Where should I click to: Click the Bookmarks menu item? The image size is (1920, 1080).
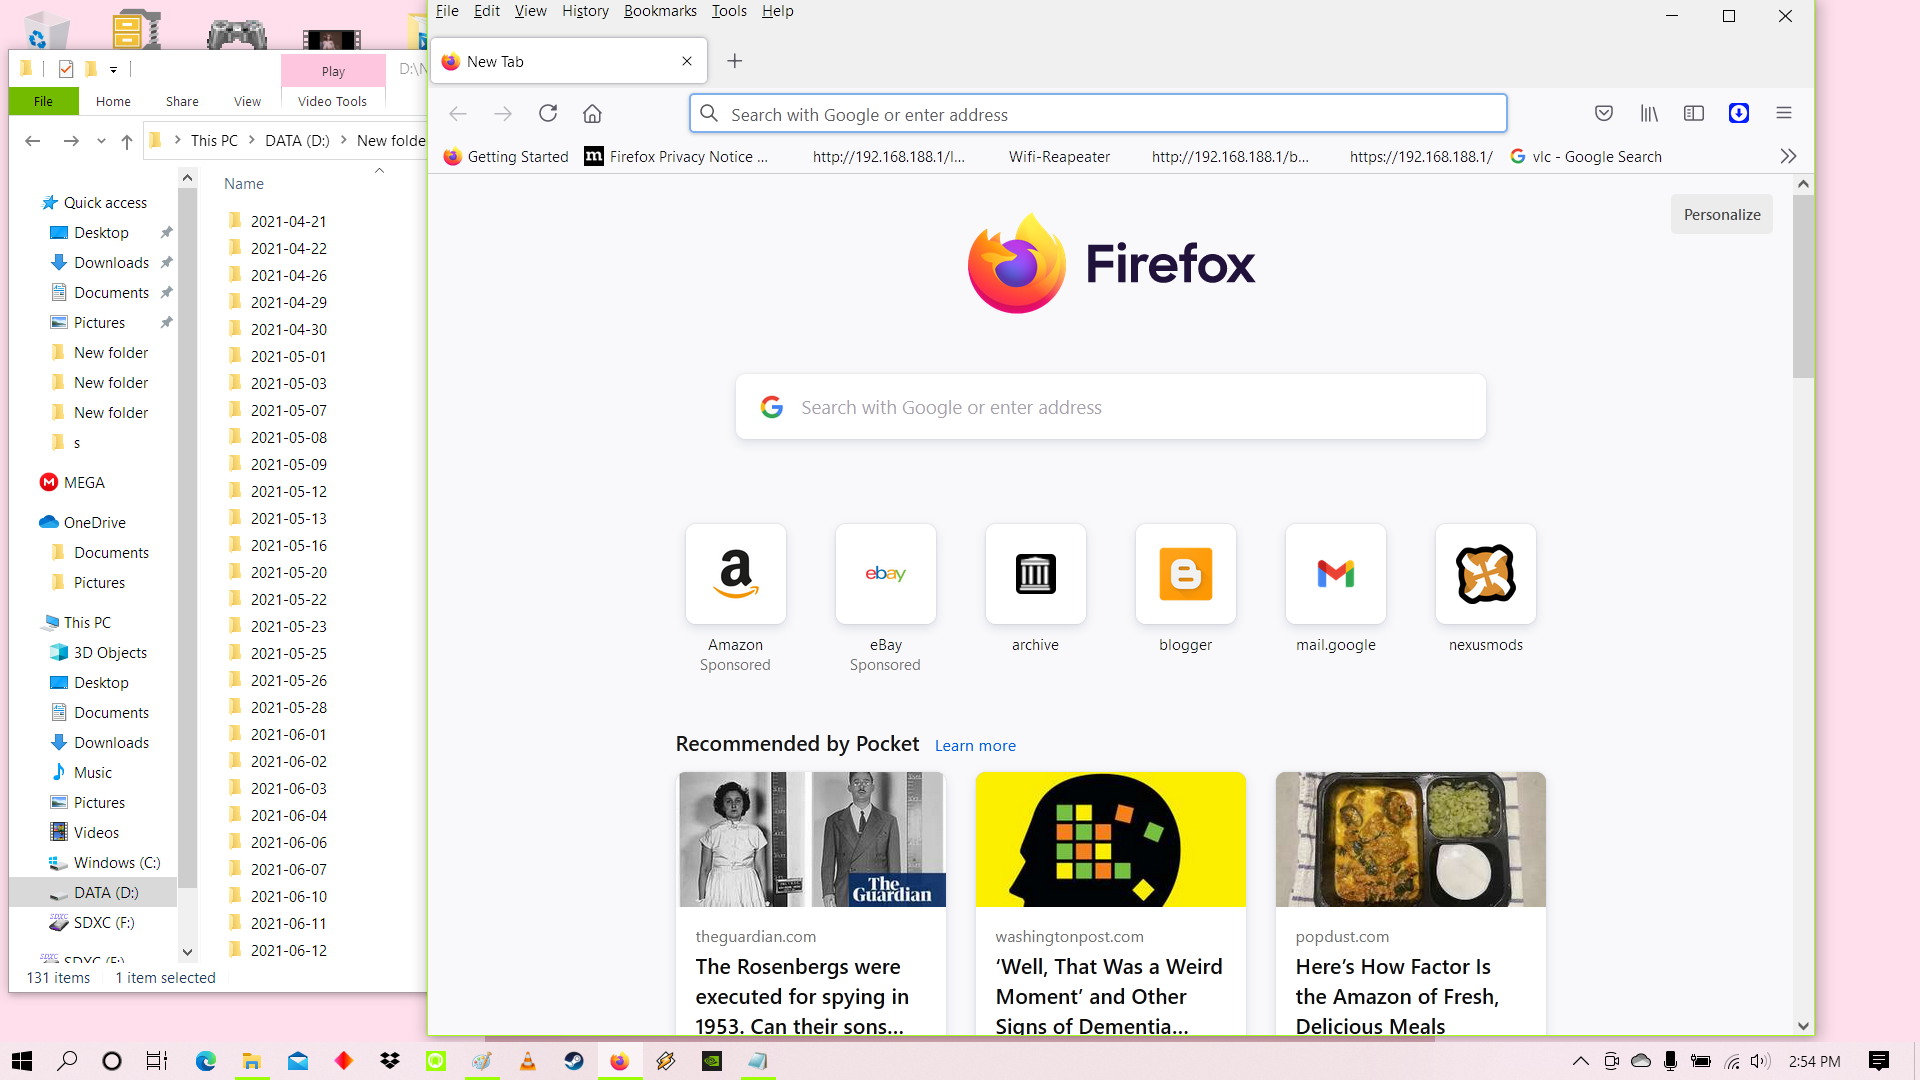(x=659, y=11)
